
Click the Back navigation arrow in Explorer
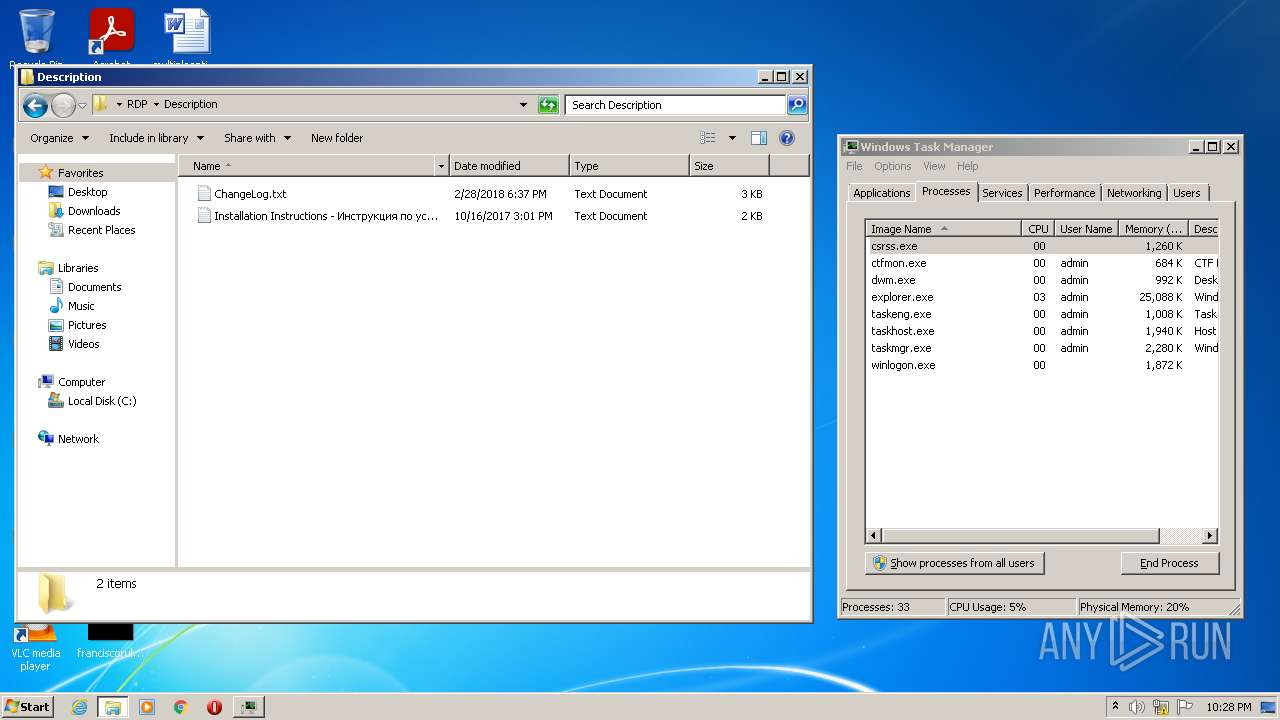tap(35, 105)
